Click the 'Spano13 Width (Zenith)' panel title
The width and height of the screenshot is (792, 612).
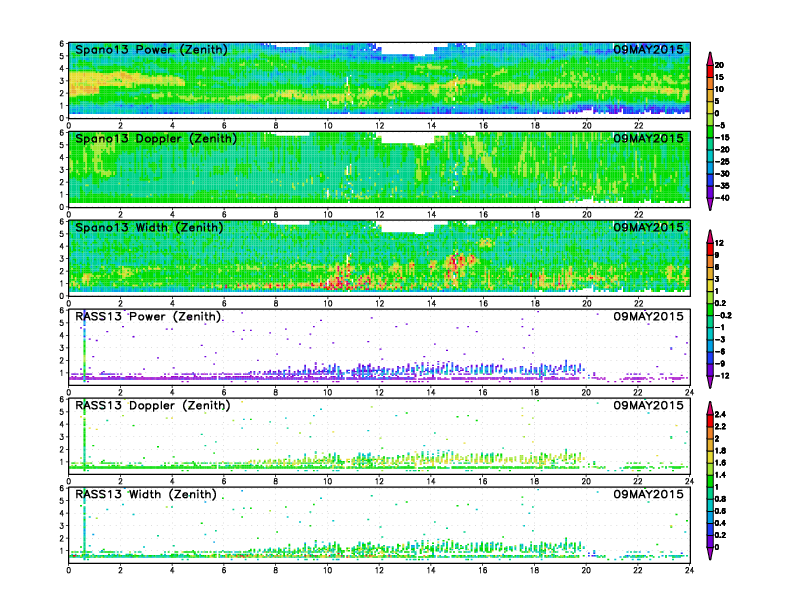pyautogui.click(x=149, y=227)
